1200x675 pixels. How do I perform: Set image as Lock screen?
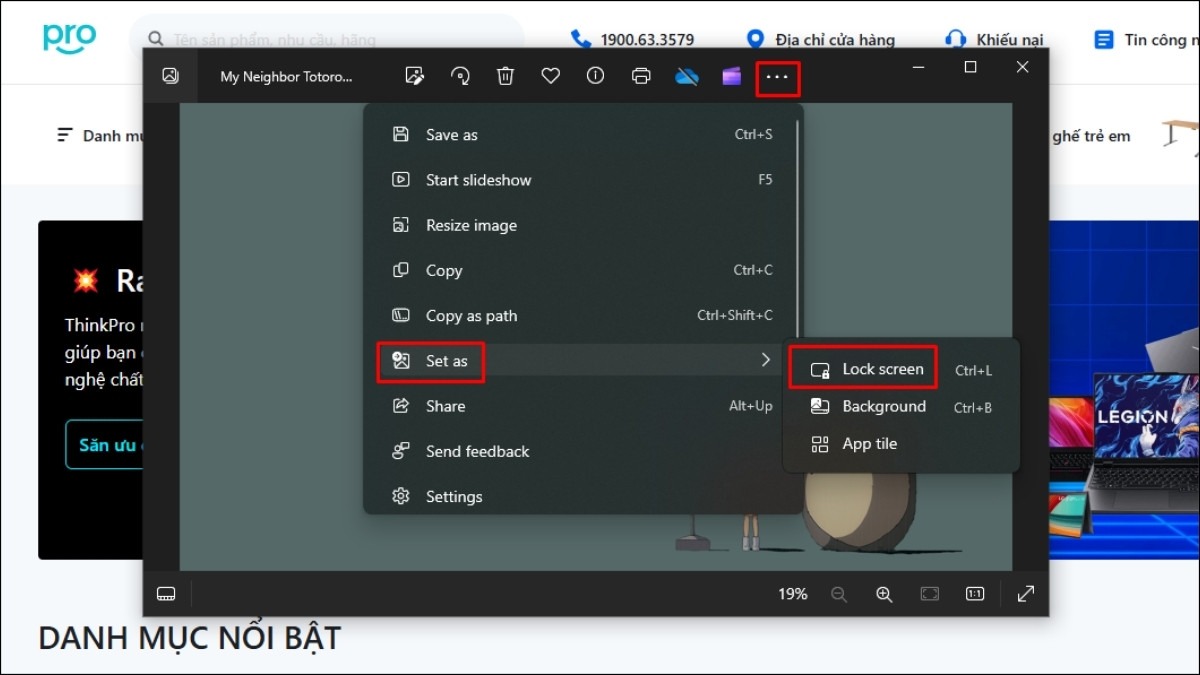click(901, 369)
